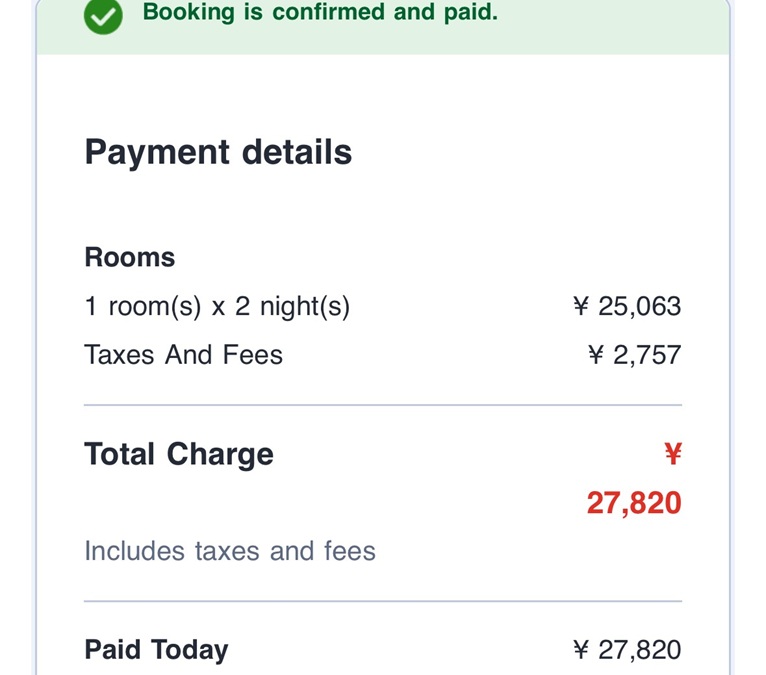Click the ¥ 27,820 Paid Today amount
The width and height of the screenshot is (766, 675).
(x=627, y=650)
